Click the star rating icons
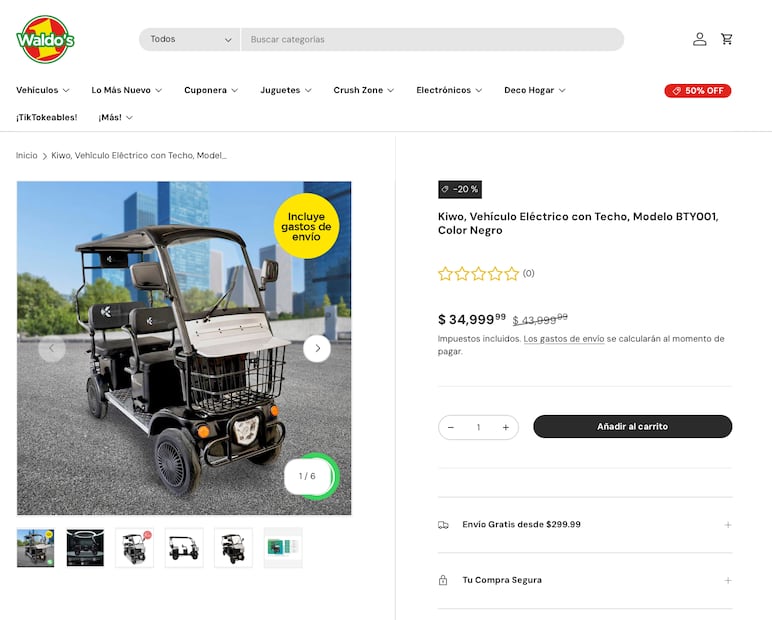 (479, 273)
